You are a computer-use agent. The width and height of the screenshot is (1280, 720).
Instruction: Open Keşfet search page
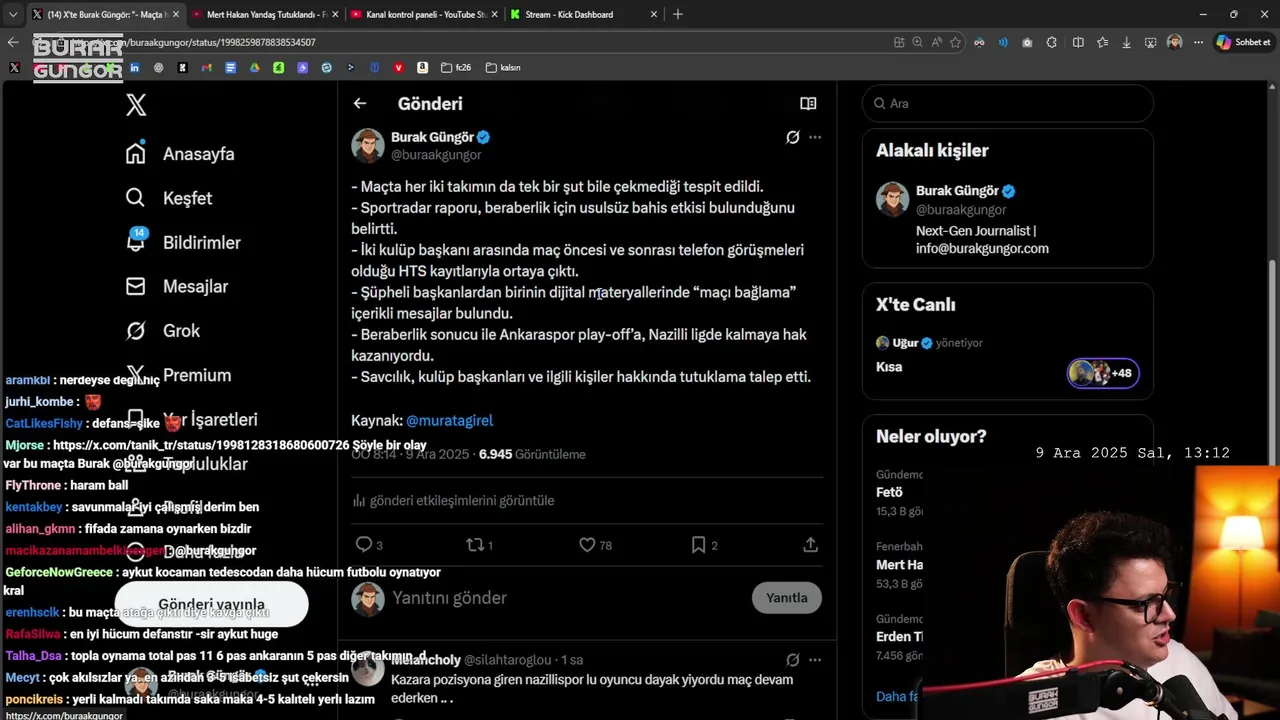(169, 198)
